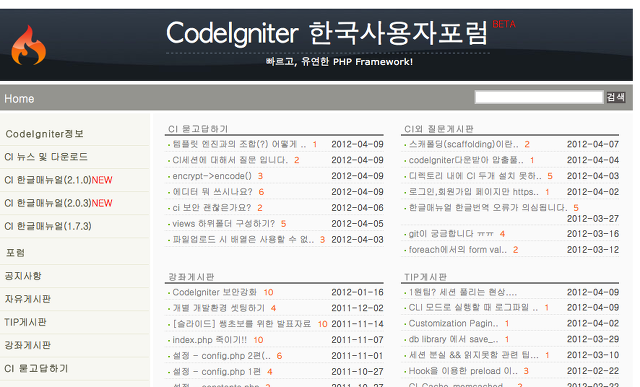Open post CI세션에 대해서 질문 입니다.
Image resolution: width=640 pixels, height=387 pixels.
coord(230,160)
